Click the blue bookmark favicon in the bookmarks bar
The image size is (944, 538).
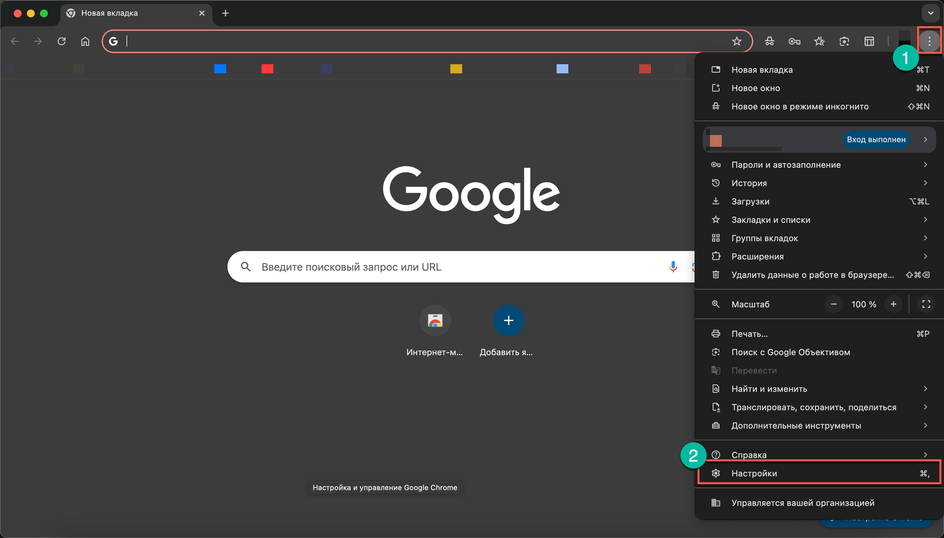tap(220, 69)
